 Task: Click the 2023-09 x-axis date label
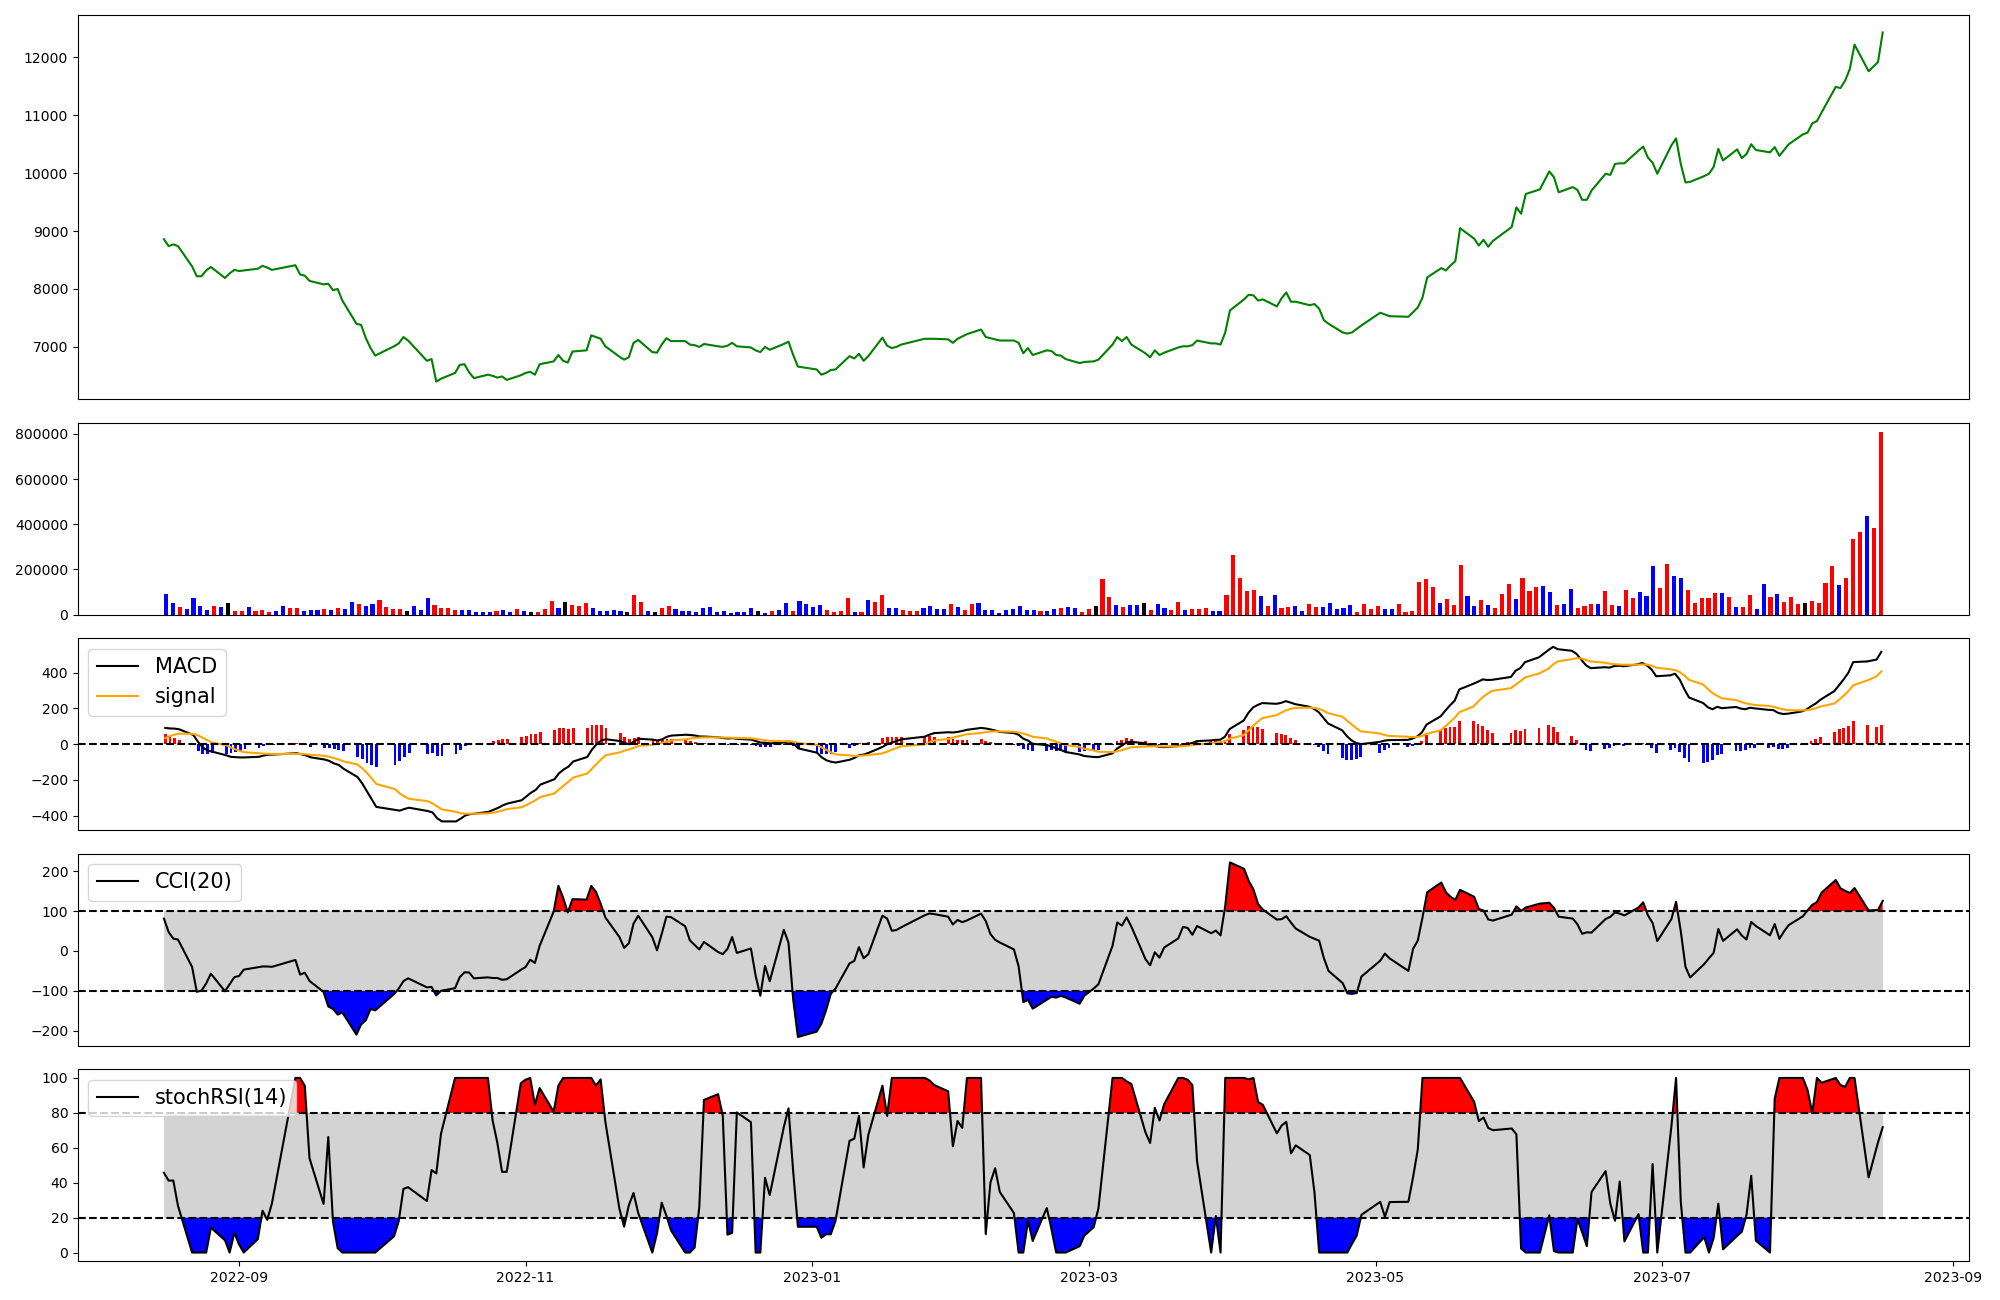(x=1953, y=1277)
